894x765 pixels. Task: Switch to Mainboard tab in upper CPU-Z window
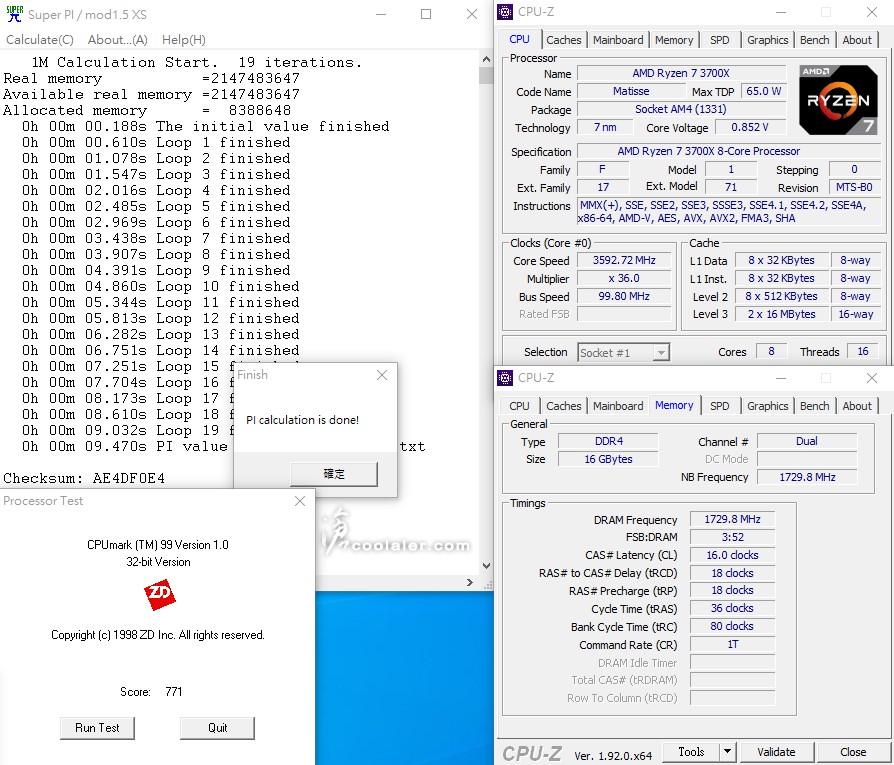coord(618,40)
